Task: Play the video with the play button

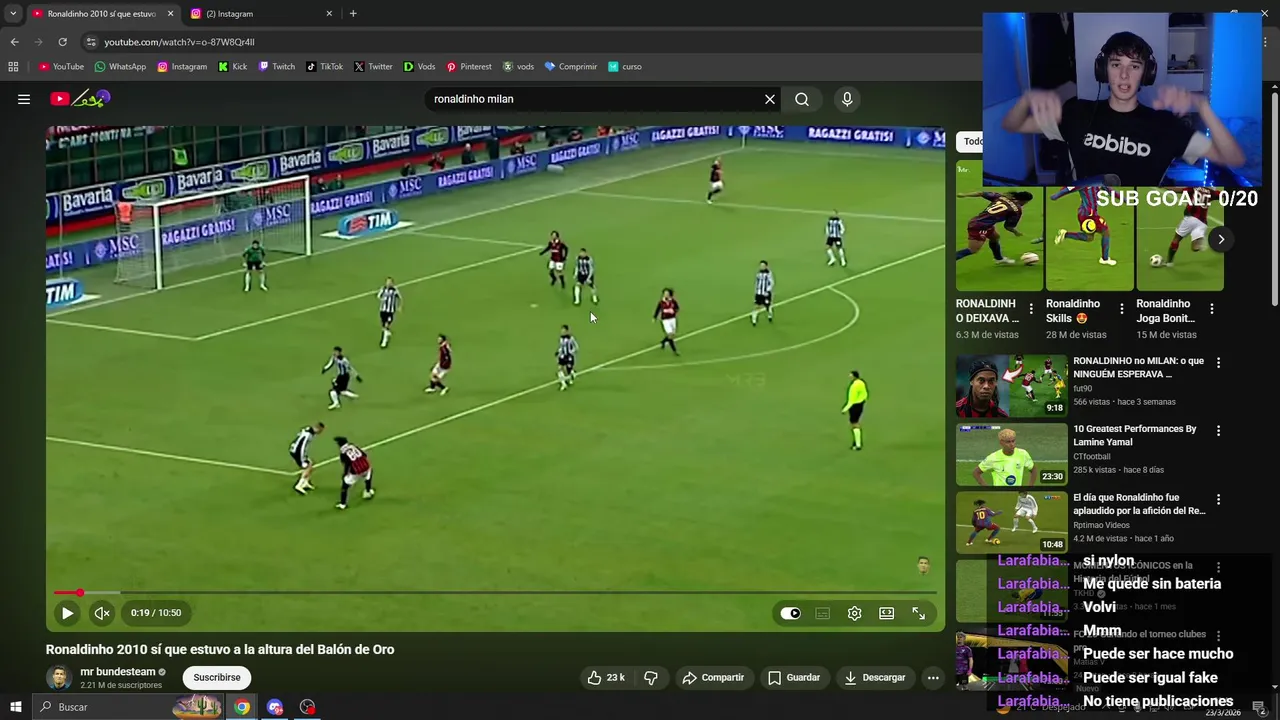Action: [x=67, y=613]
